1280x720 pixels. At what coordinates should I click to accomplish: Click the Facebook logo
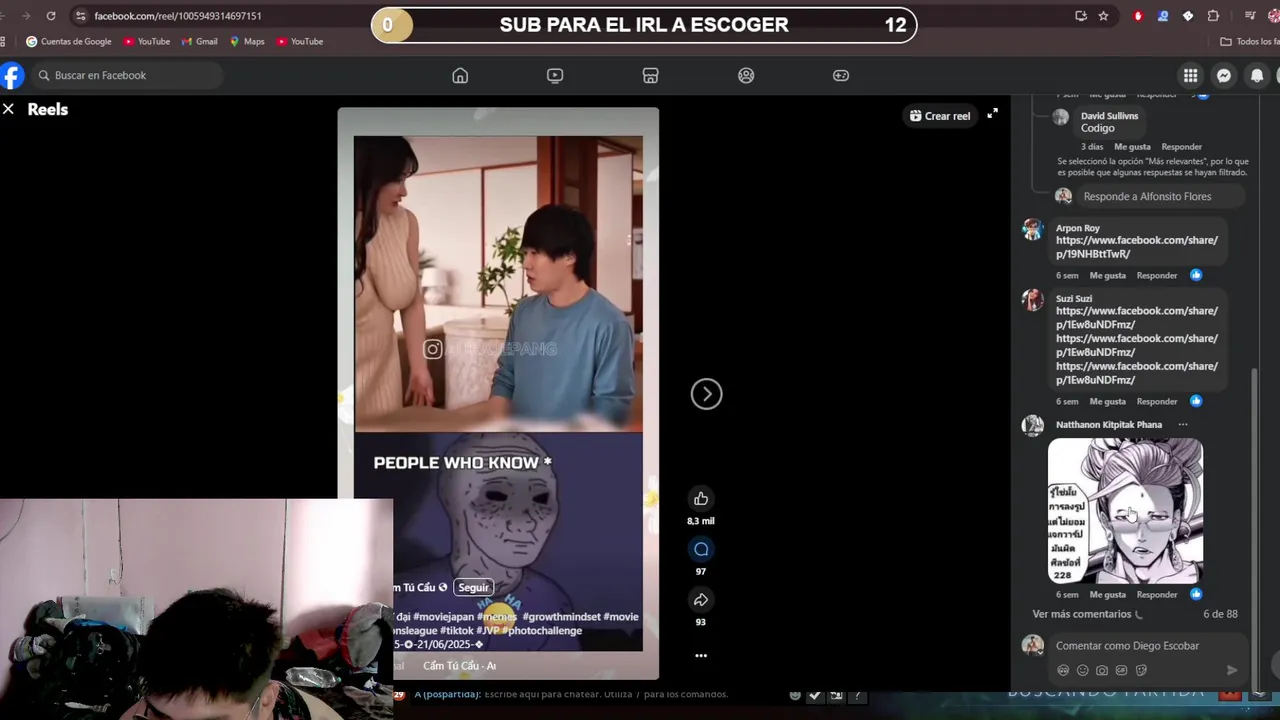click(x=11, y=75)
